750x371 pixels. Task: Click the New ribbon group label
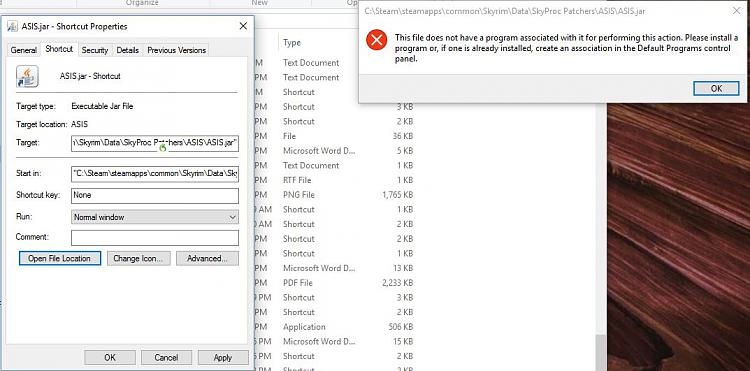(x=260, y=3)
